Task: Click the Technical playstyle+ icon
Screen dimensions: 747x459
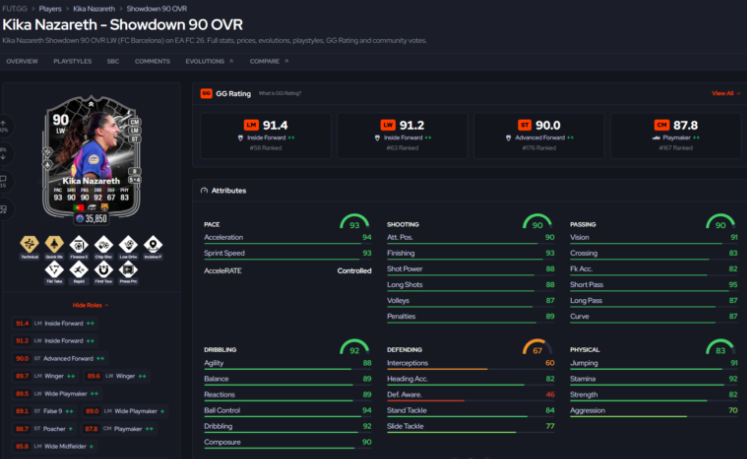Action: (30, 245)
